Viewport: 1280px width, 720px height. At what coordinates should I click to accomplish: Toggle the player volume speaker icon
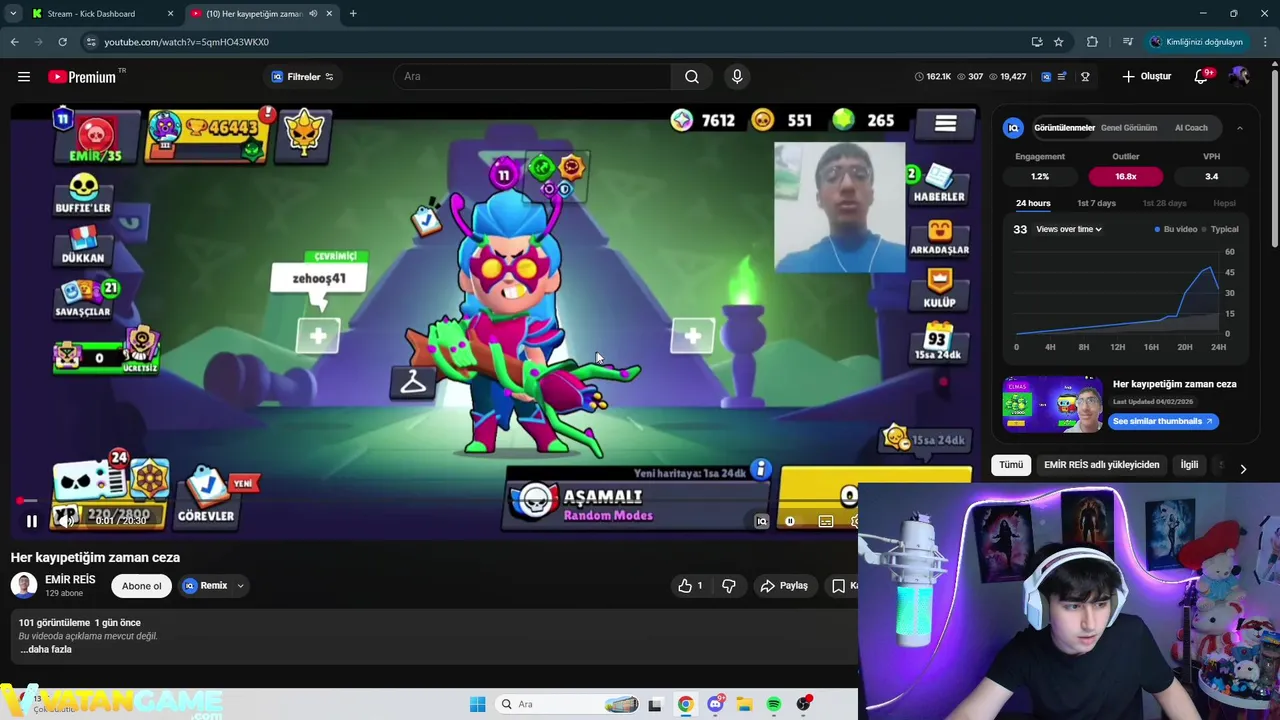pos(65,520)
